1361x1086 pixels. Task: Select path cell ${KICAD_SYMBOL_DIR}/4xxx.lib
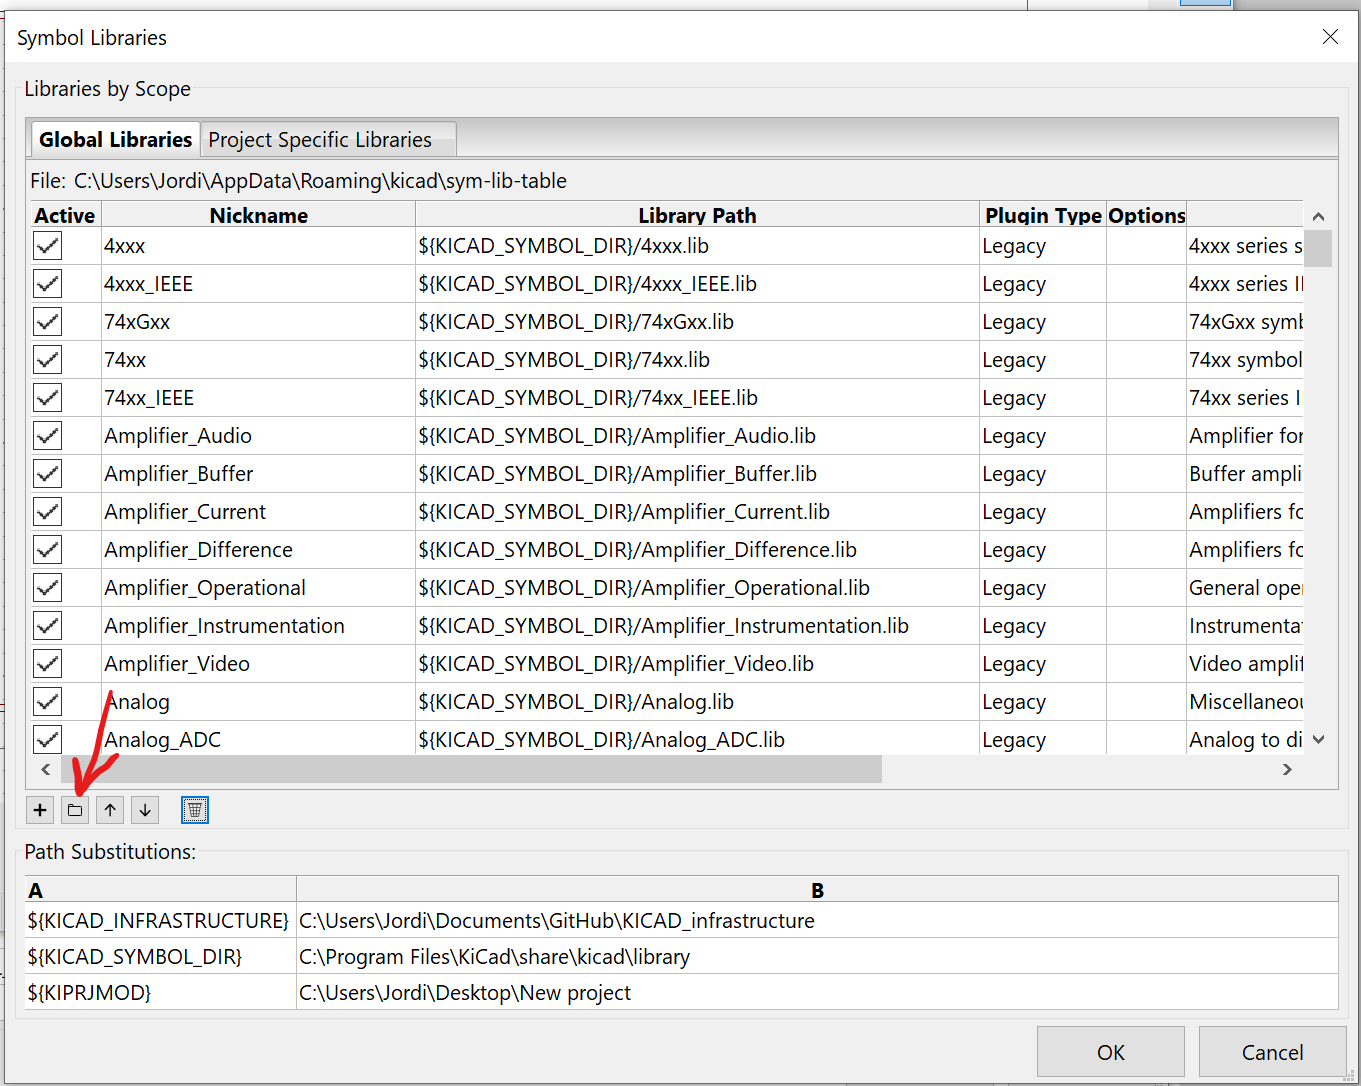(x=697, y=246)
